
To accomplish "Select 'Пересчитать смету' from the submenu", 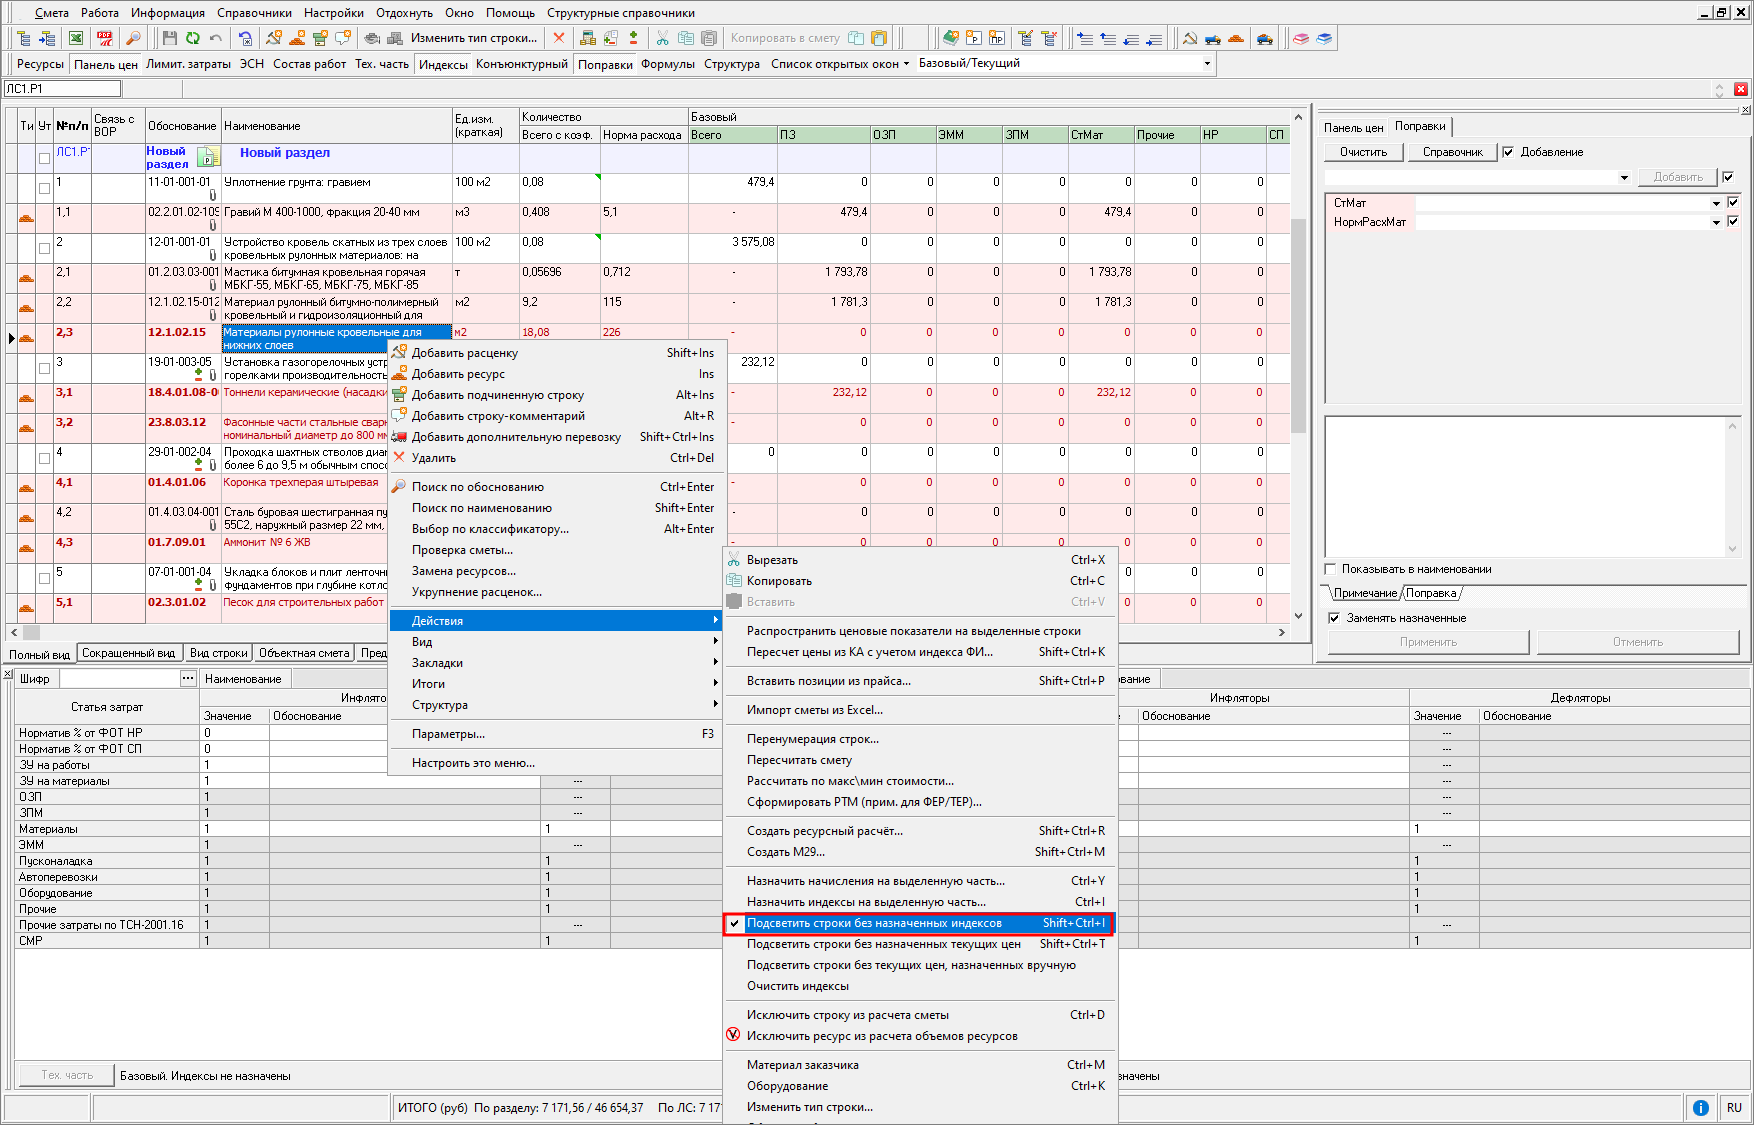I will pyautogui.click(x=799, y=760).
